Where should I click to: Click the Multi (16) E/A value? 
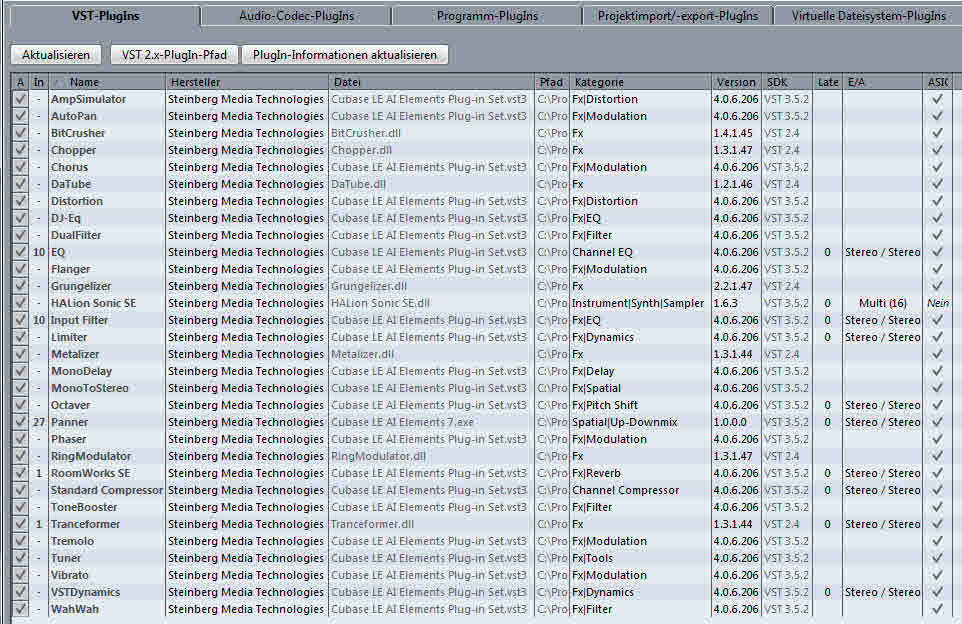click(x=882, y=303)
